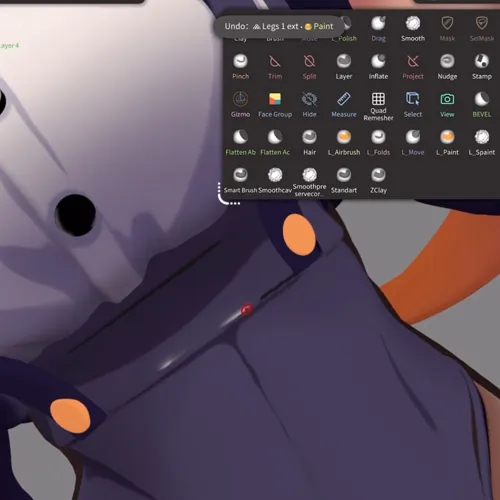Choose the Inflate sculpting tool
This screenshot has width=500, height=500.
click(x=378, y=67)
